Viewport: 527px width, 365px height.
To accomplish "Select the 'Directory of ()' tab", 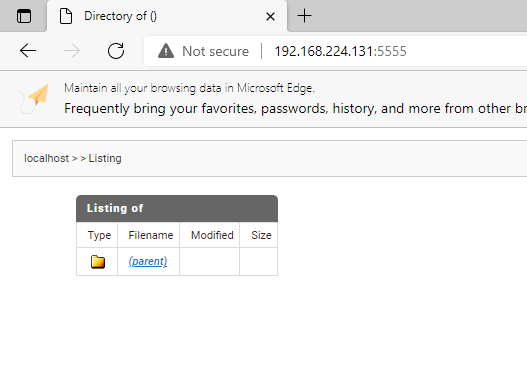I will click(x=167, y=16).
